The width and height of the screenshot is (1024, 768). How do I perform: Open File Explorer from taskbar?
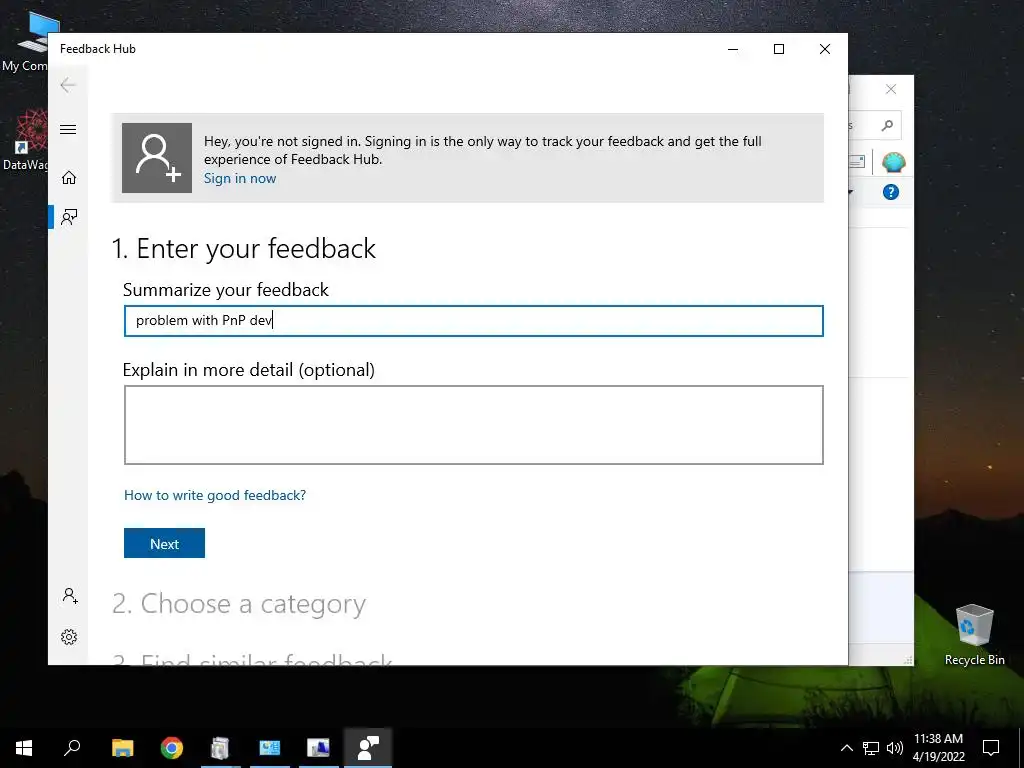coord(122,748)
